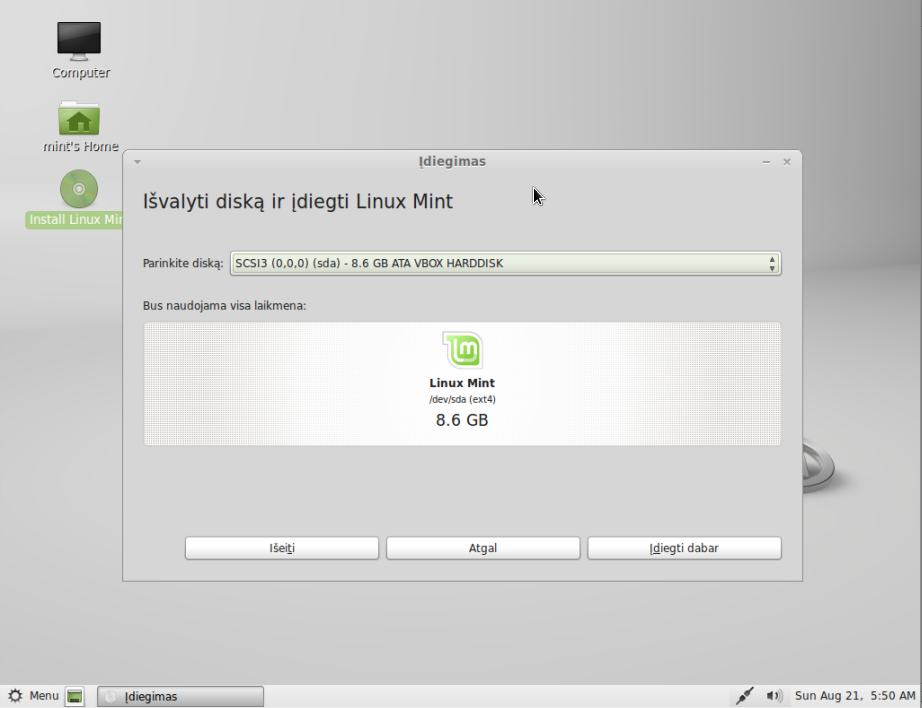Screen dimensions: 922x708
Task: Open the Menu gear icon in panel
Action: pyautogui.click(x=15, y=696)
